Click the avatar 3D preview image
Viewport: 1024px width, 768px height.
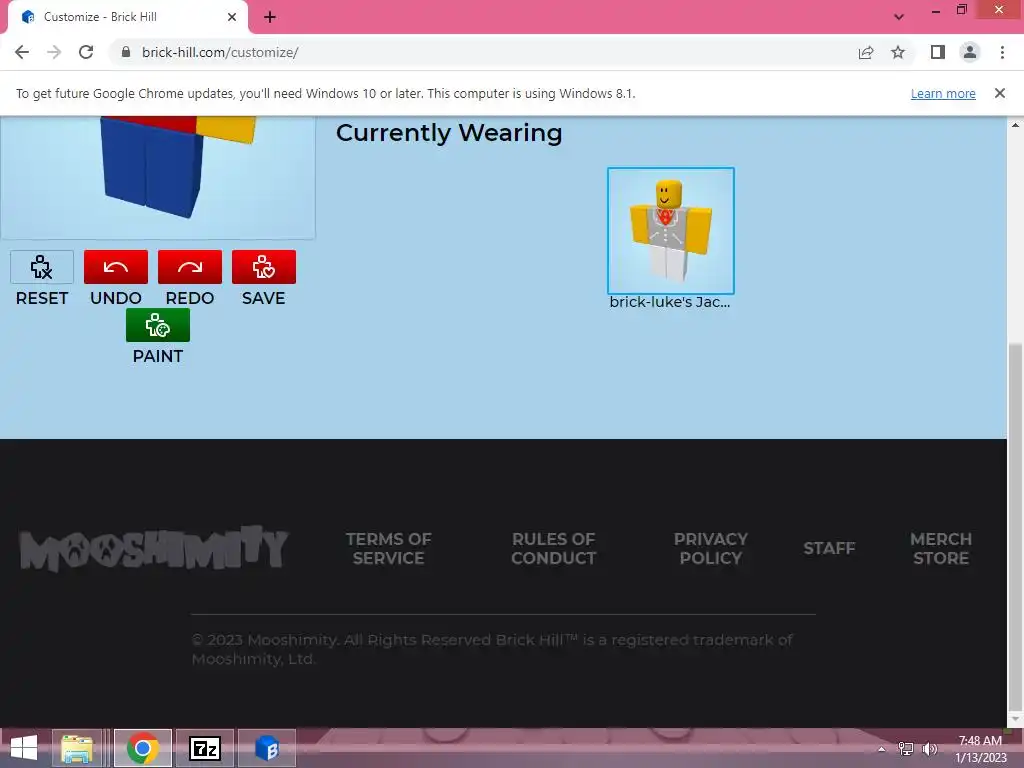pos(157,177)
